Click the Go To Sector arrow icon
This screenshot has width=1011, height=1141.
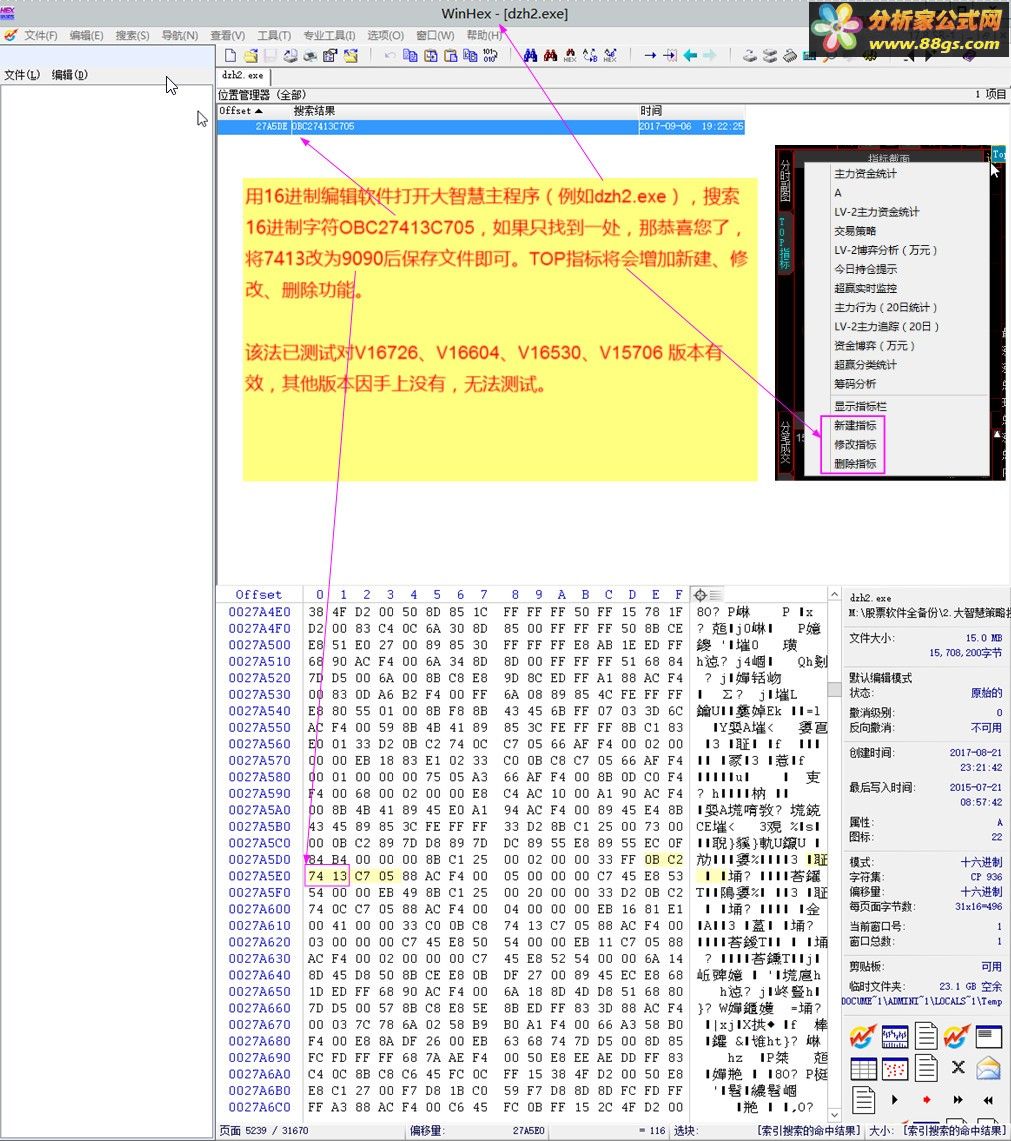(x=670, y=55)
